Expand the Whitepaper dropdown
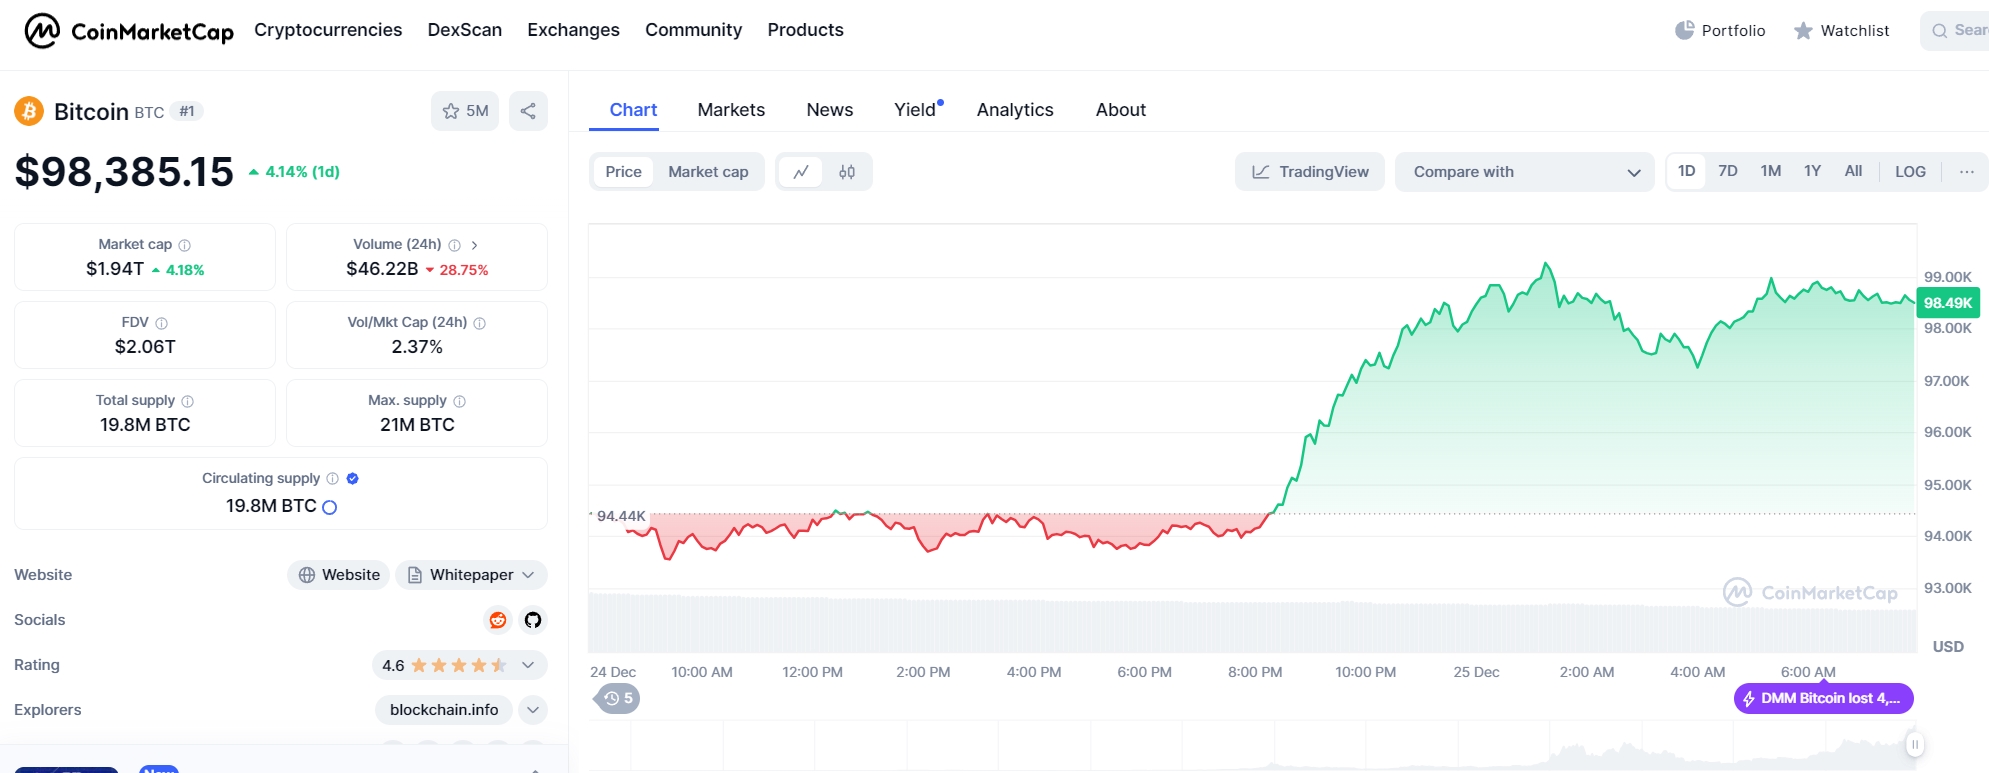 (471, 575)
